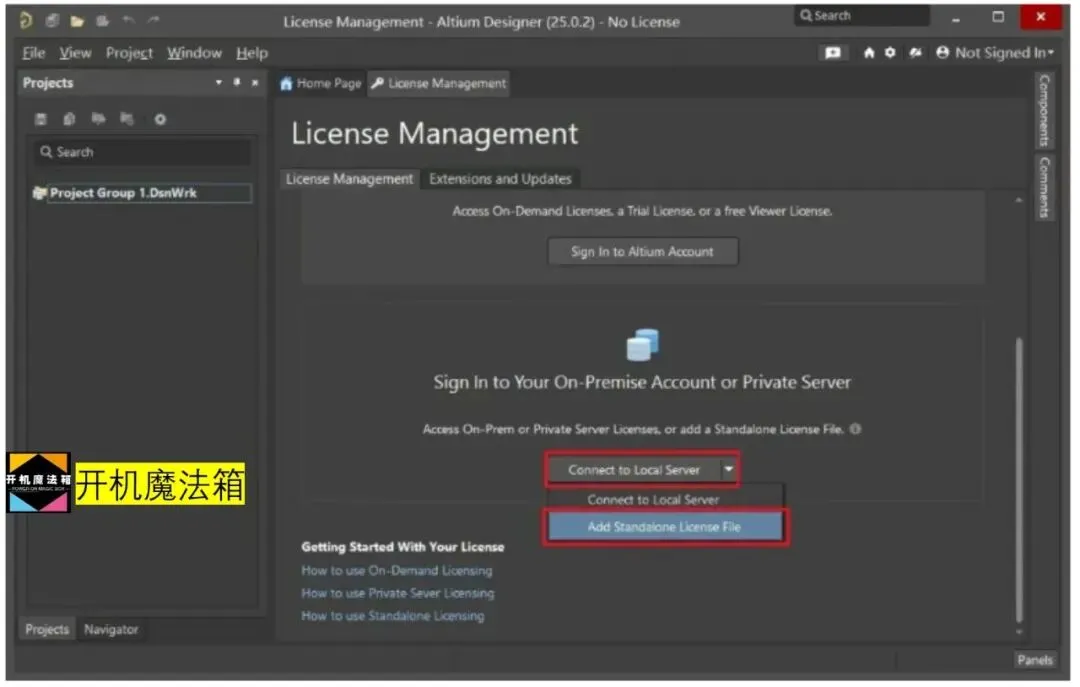
Task: Click the home icon in the top-right toolbar
Action: click(869, 52)
